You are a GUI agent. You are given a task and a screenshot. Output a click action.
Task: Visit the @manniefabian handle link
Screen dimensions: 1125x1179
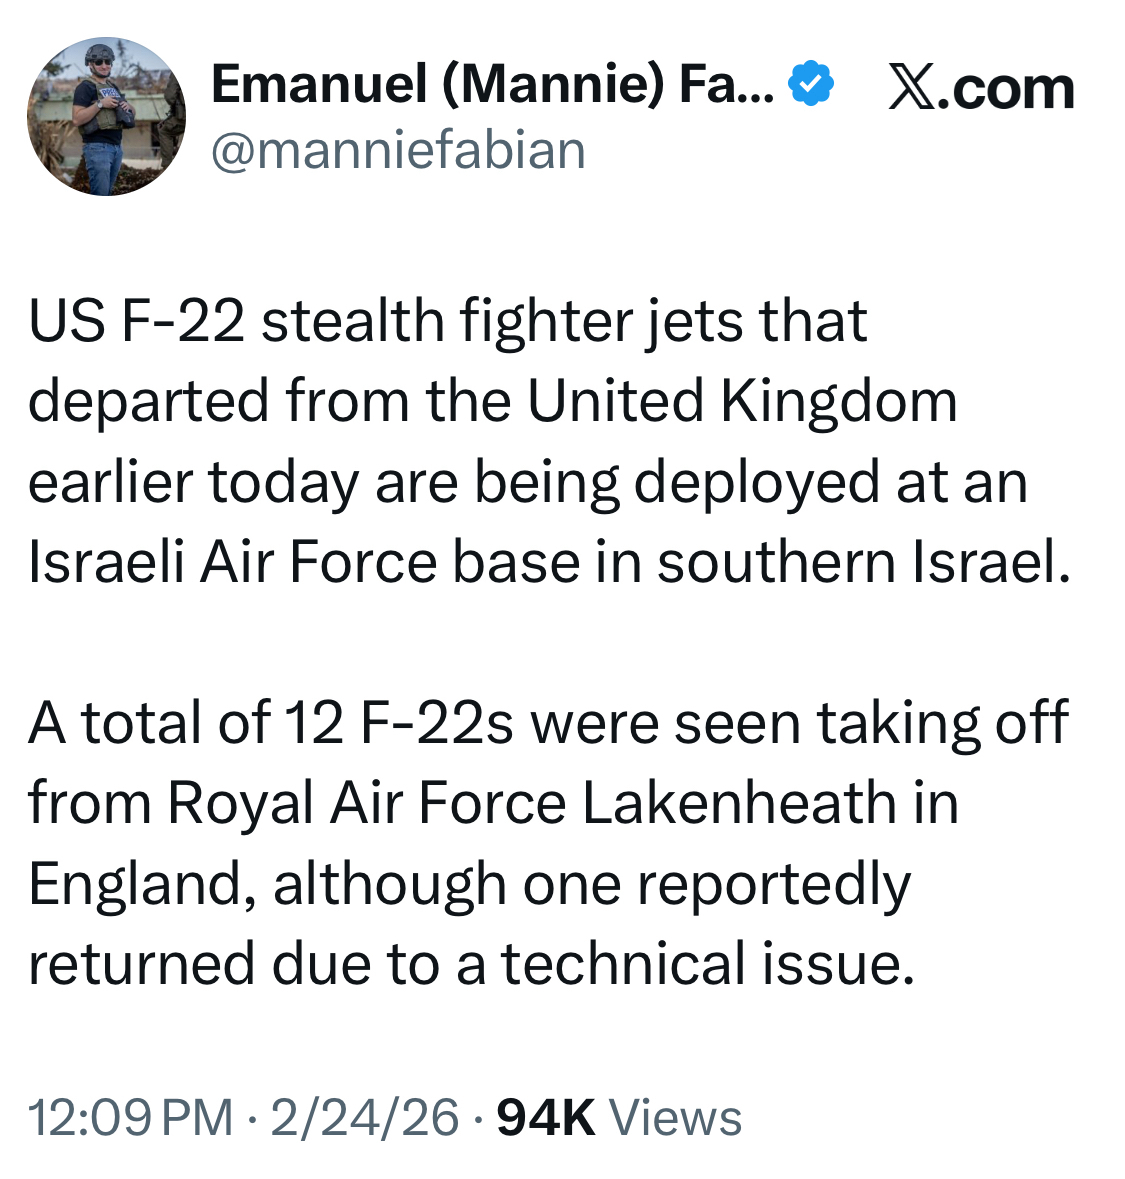pos(398,150)
